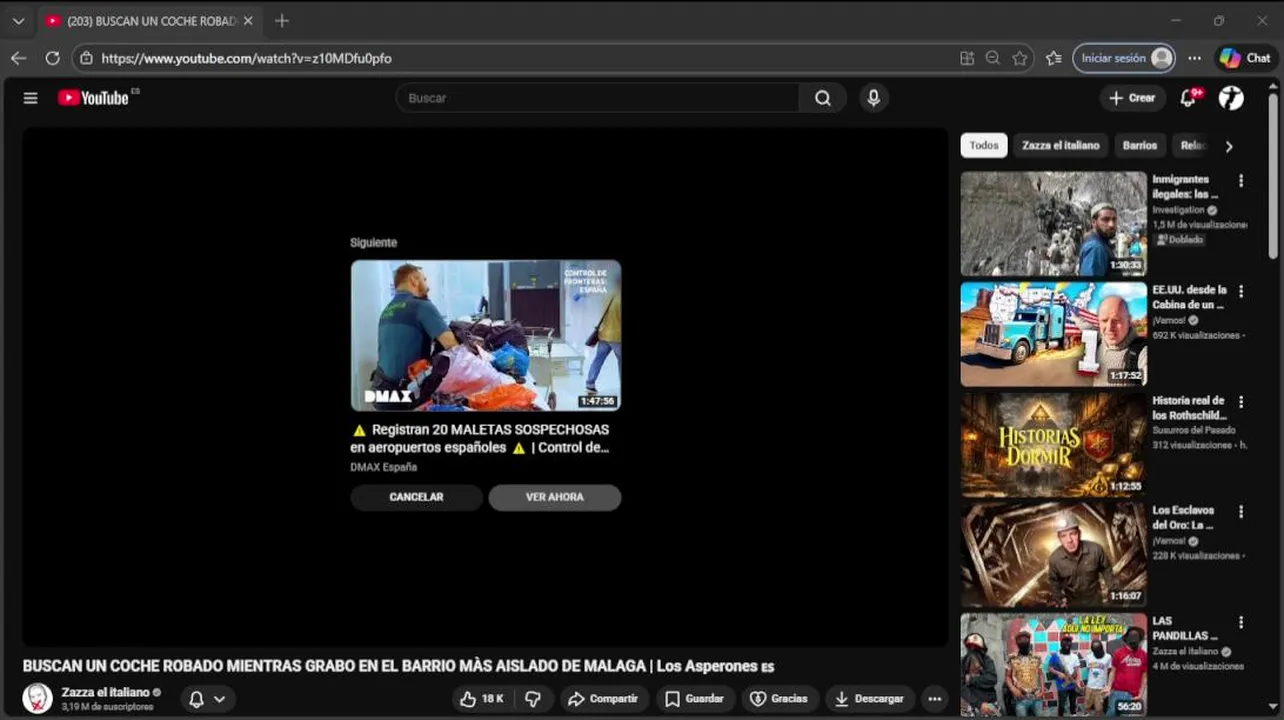Open options for the LAS PANDILLAS video

(1241, 622)
